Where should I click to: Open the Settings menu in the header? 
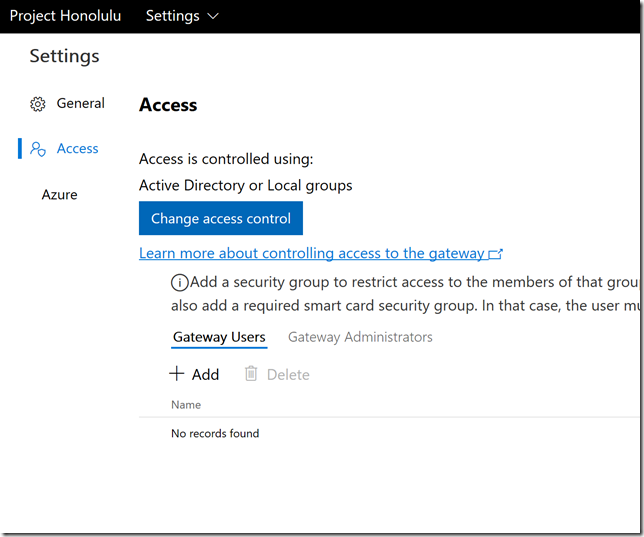[182, 16]
